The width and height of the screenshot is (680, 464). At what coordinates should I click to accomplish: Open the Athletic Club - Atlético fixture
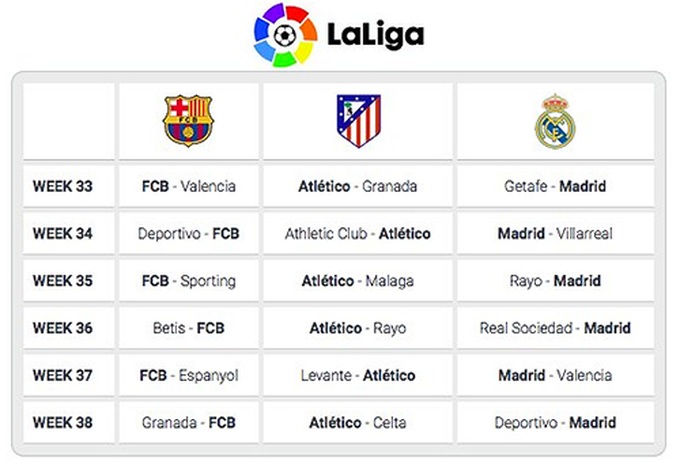358,234
